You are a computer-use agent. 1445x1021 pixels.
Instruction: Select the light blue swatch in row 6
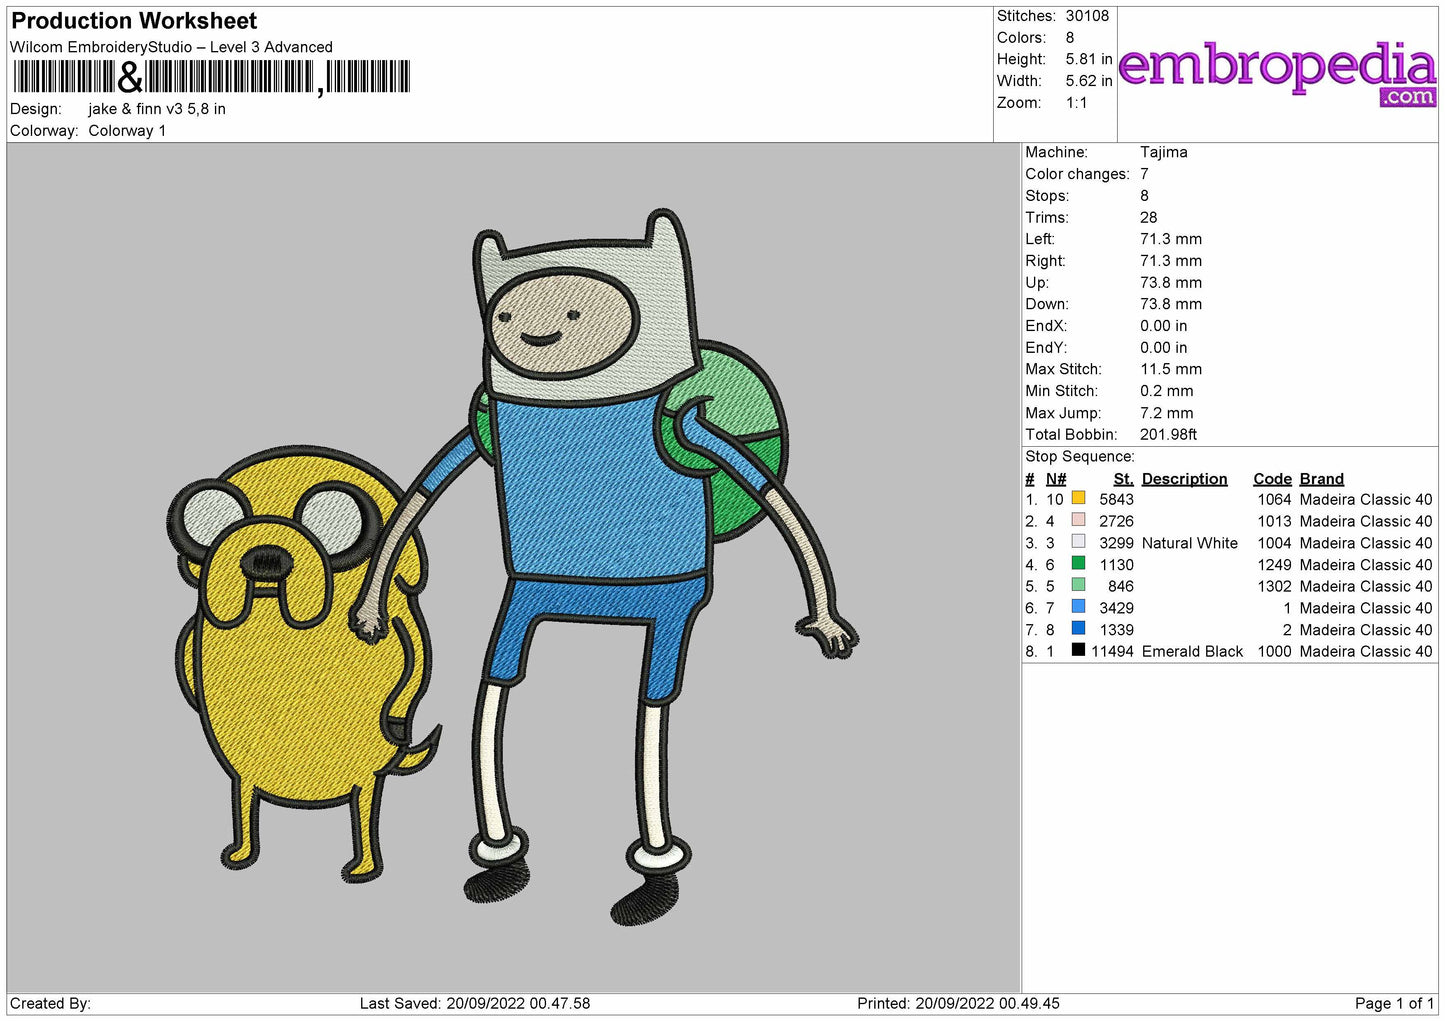click(1078, 607)
